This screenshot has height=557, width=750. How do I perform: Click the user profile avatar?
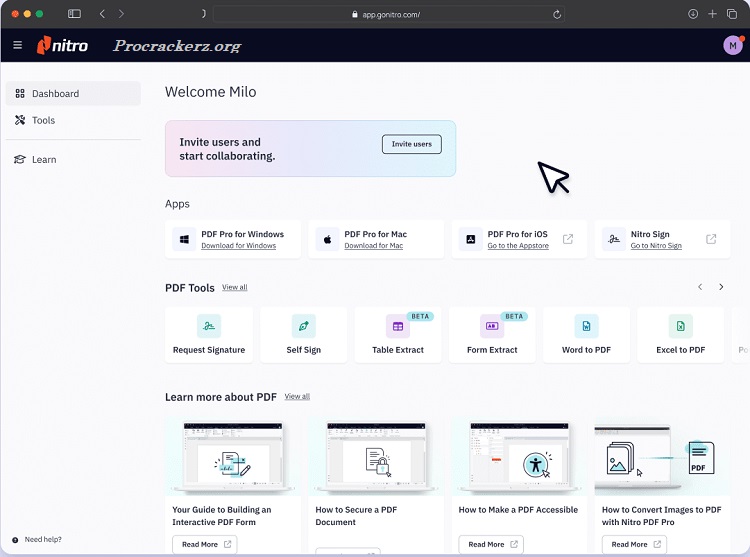[x=732, y=45]
